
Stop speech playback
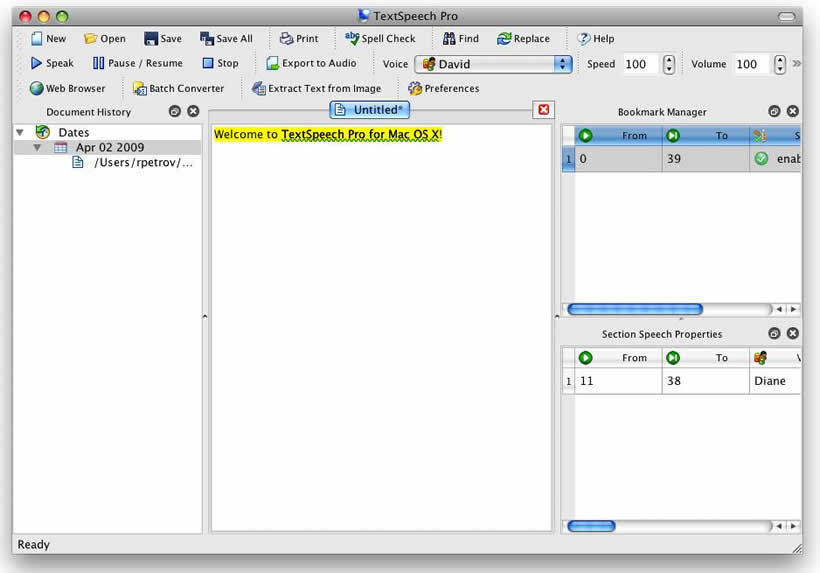(220, 63)
